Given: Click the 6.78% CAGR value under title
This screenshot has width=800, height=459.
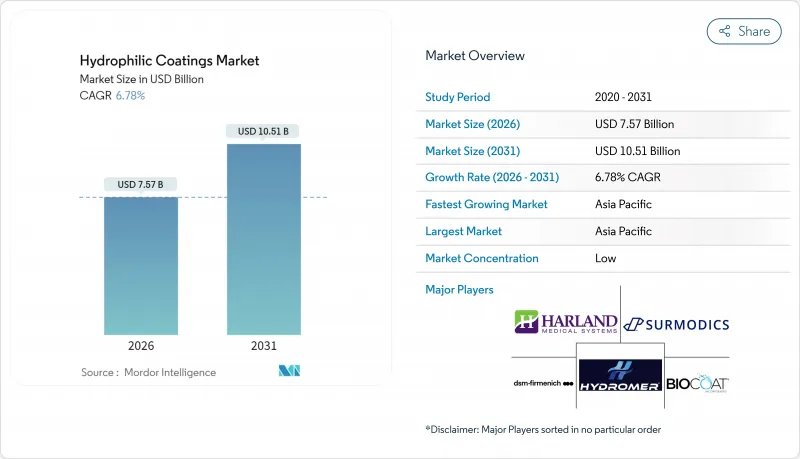Looking at the screenshot, I should point(130,95).
